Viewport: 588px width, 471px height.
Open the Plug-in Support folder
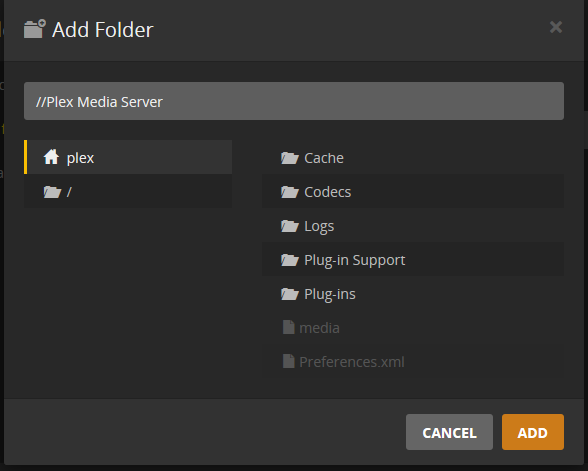412,260
